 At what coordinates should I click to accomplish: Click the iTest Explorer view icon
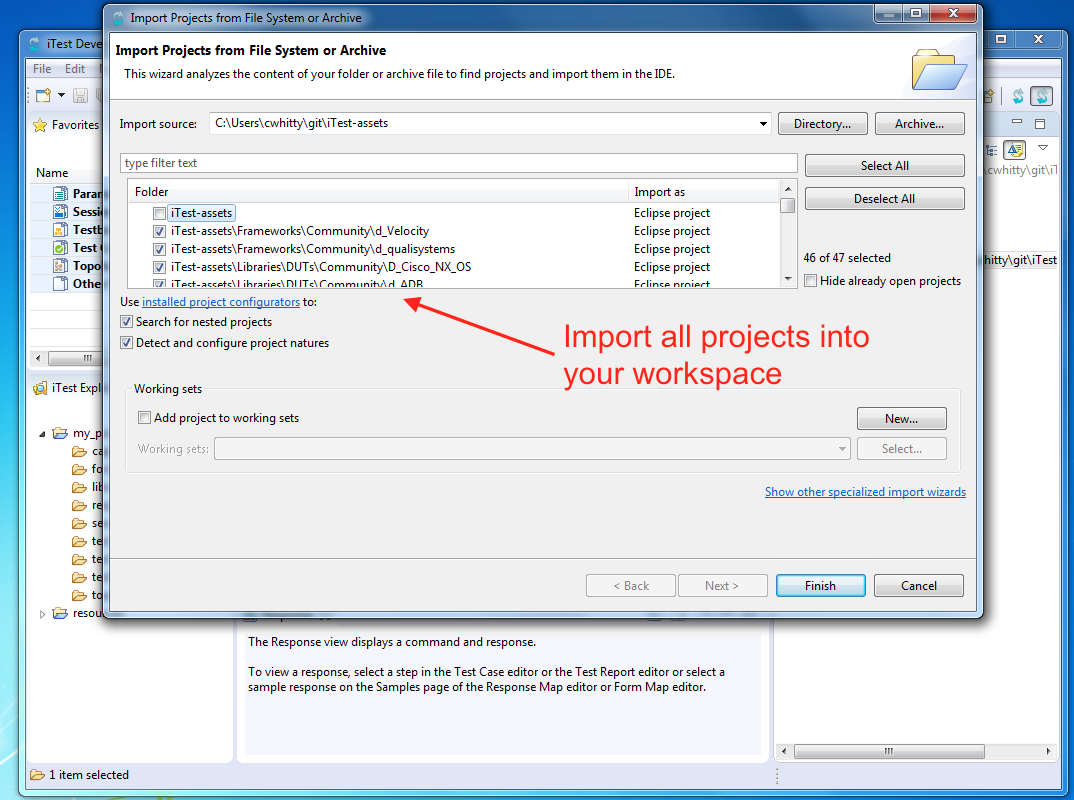[x=40, y=388]
